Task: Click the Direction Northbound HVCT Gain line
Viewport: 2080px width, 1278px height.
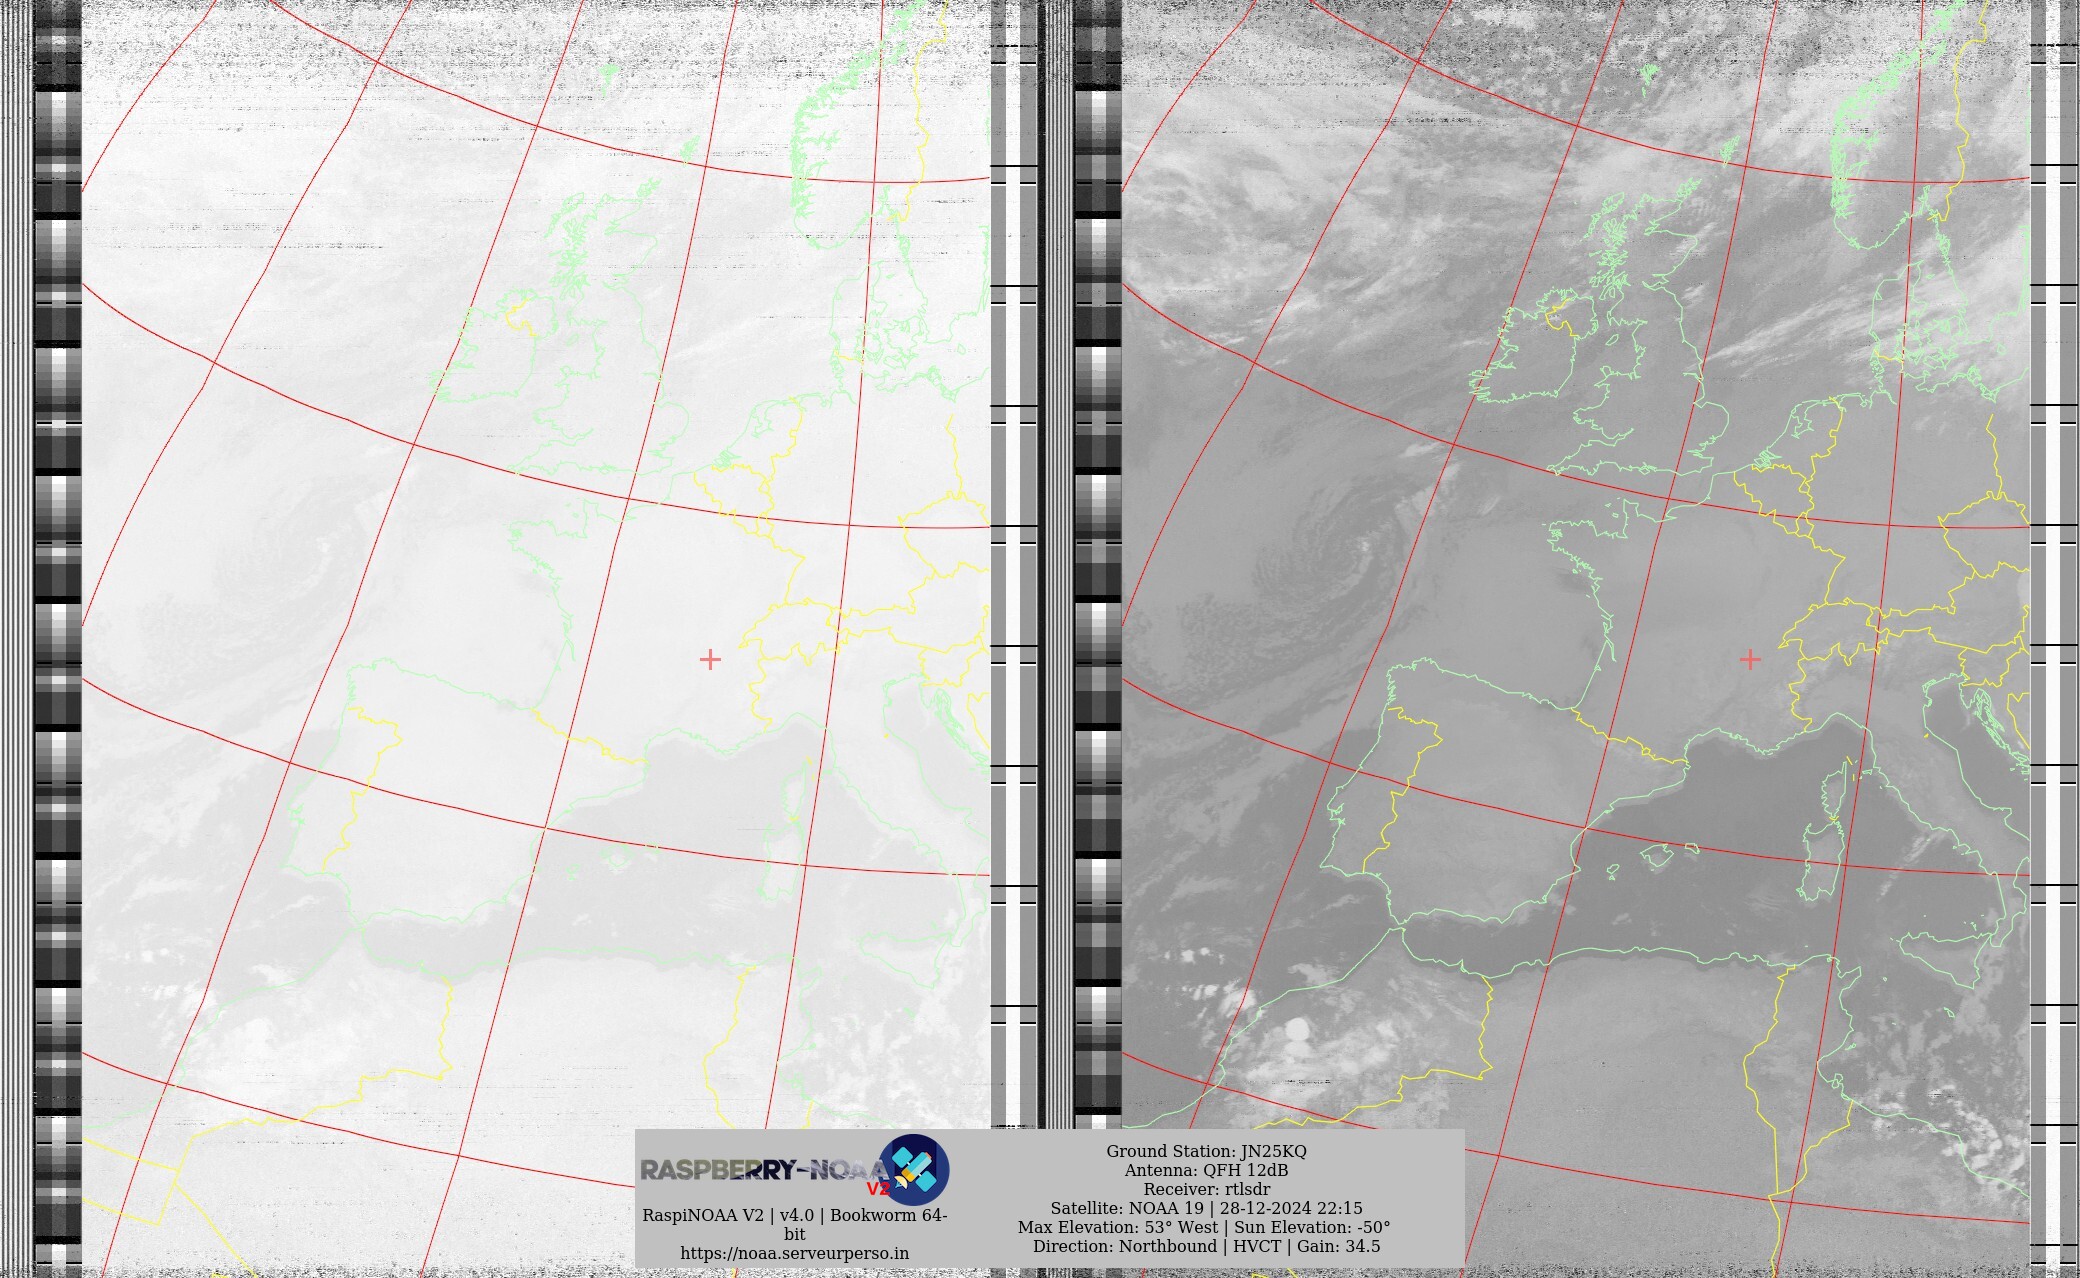Action: click(x=1206, y=1246)
